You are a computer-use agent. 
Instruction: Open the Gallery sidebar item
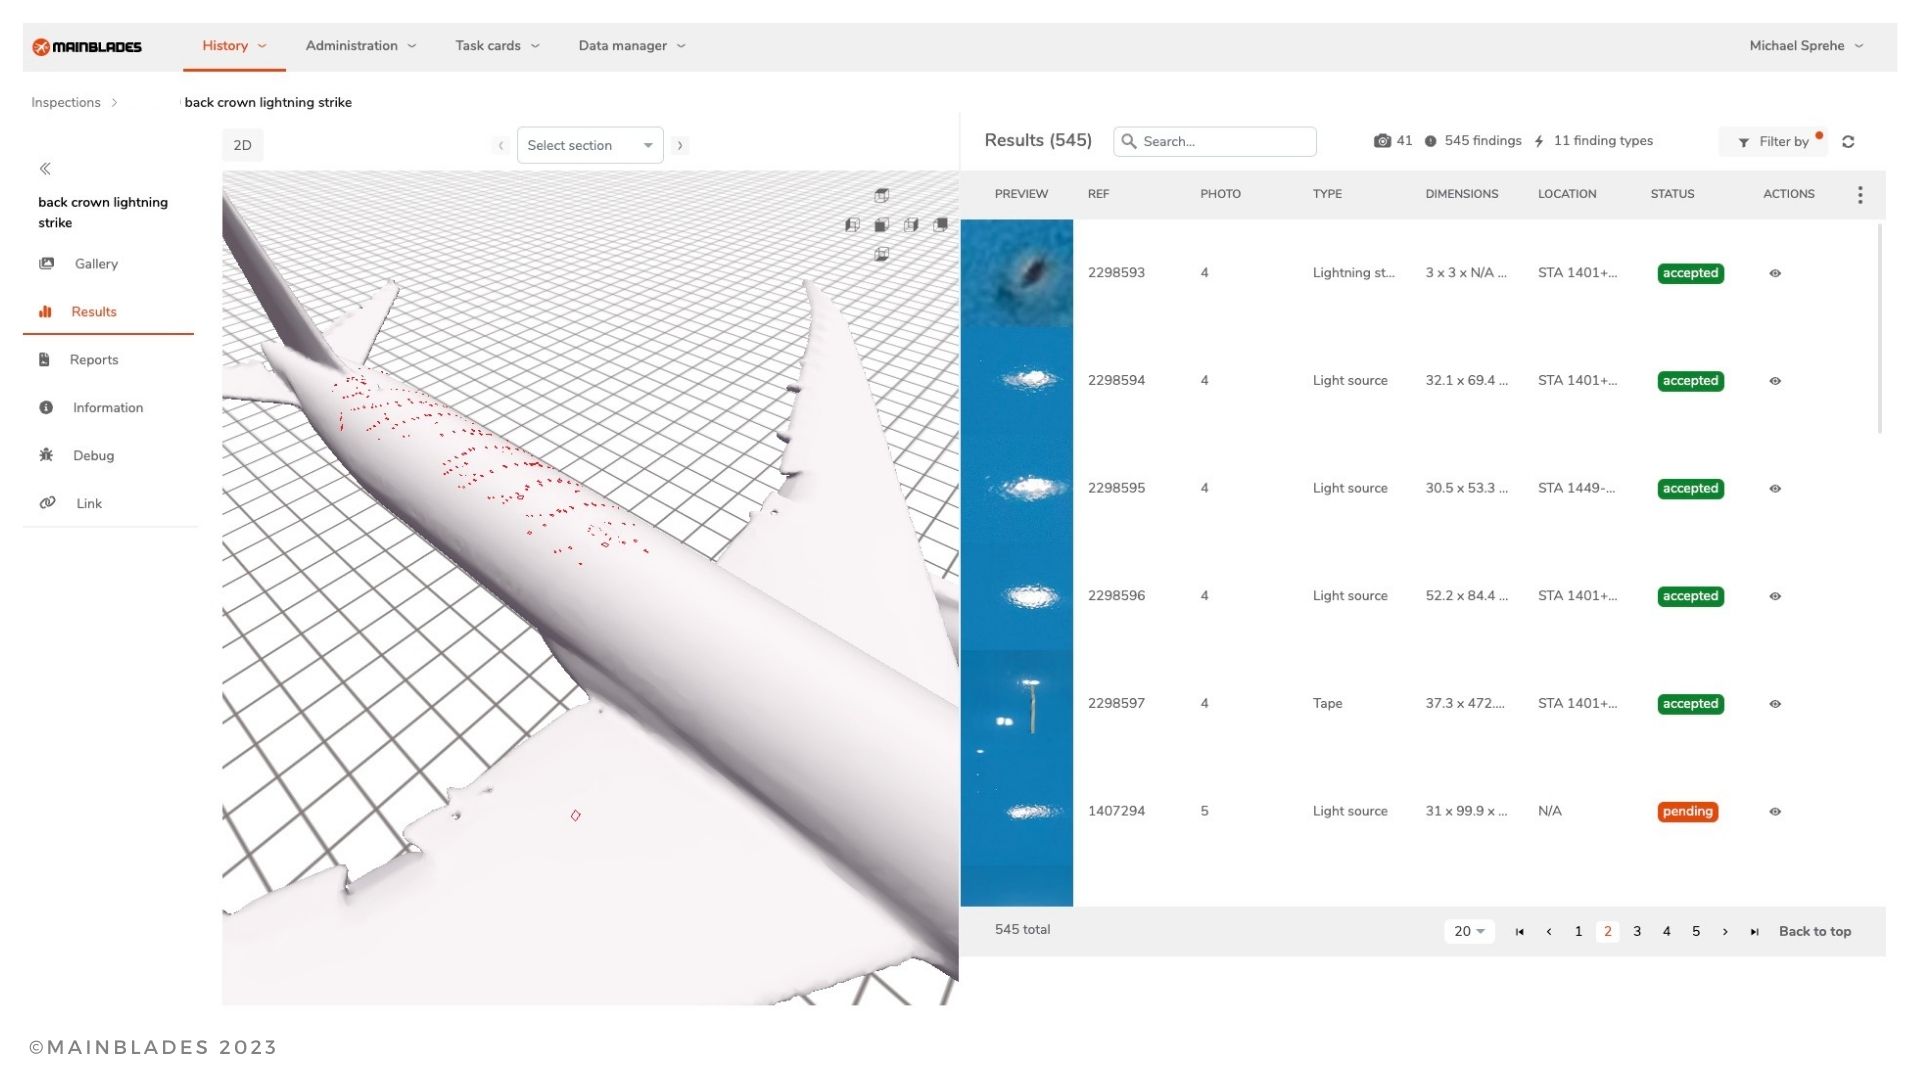point(95,264)
